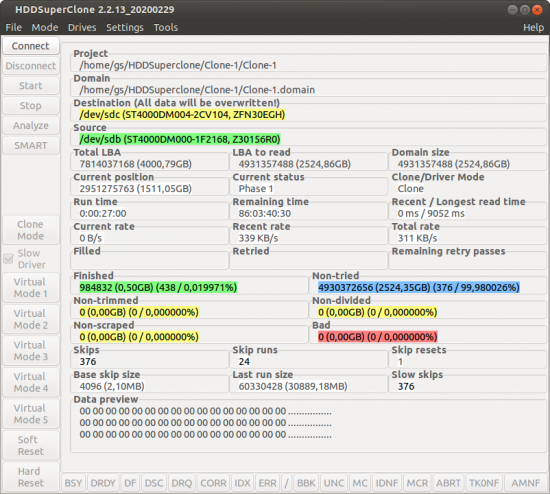
Task: Click the red Bad sectors value
Action: pyautogui.click(x=377, y=337)
